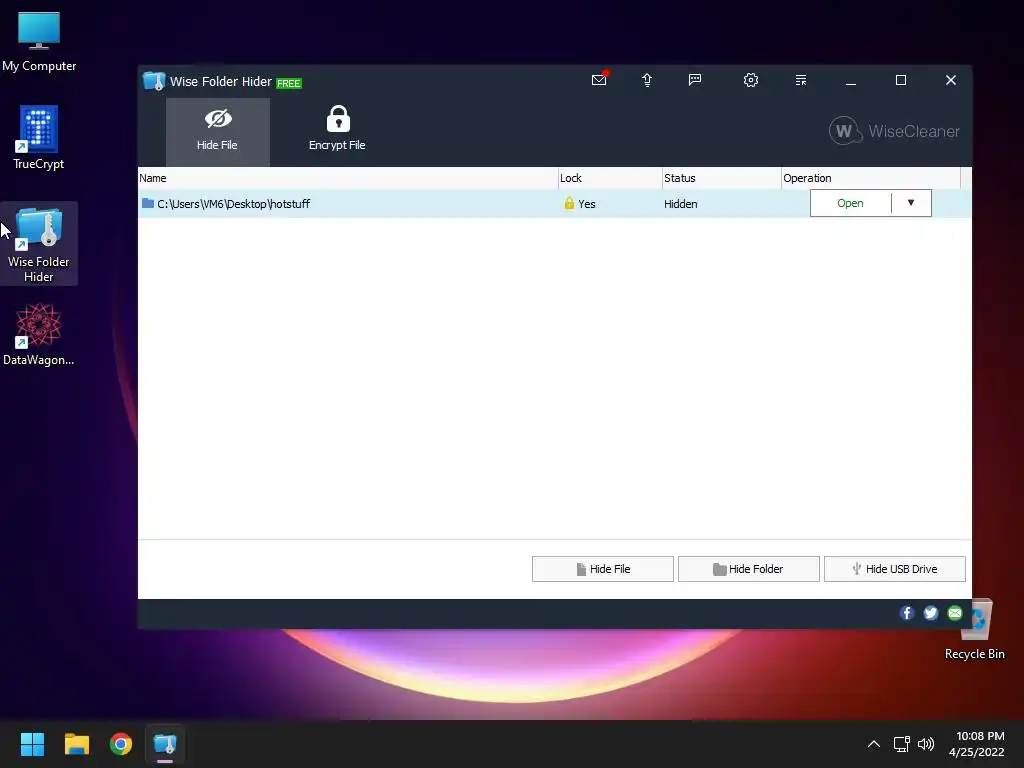Click the Hidden status cell
The width and height of the screenshot is (1024, 768).
coord(680,204)
